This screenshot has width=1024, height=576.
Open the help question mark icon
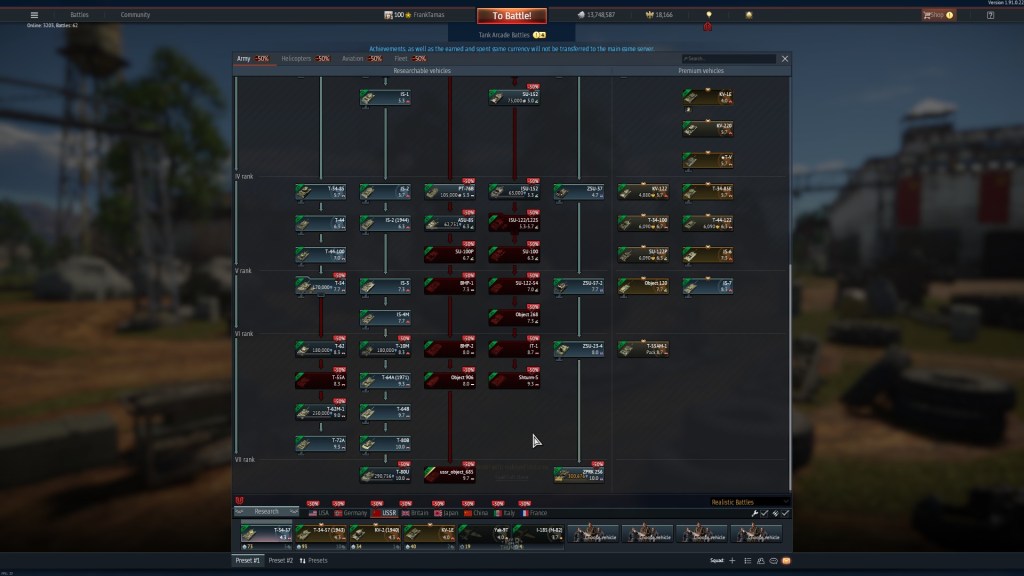point(988,15)
